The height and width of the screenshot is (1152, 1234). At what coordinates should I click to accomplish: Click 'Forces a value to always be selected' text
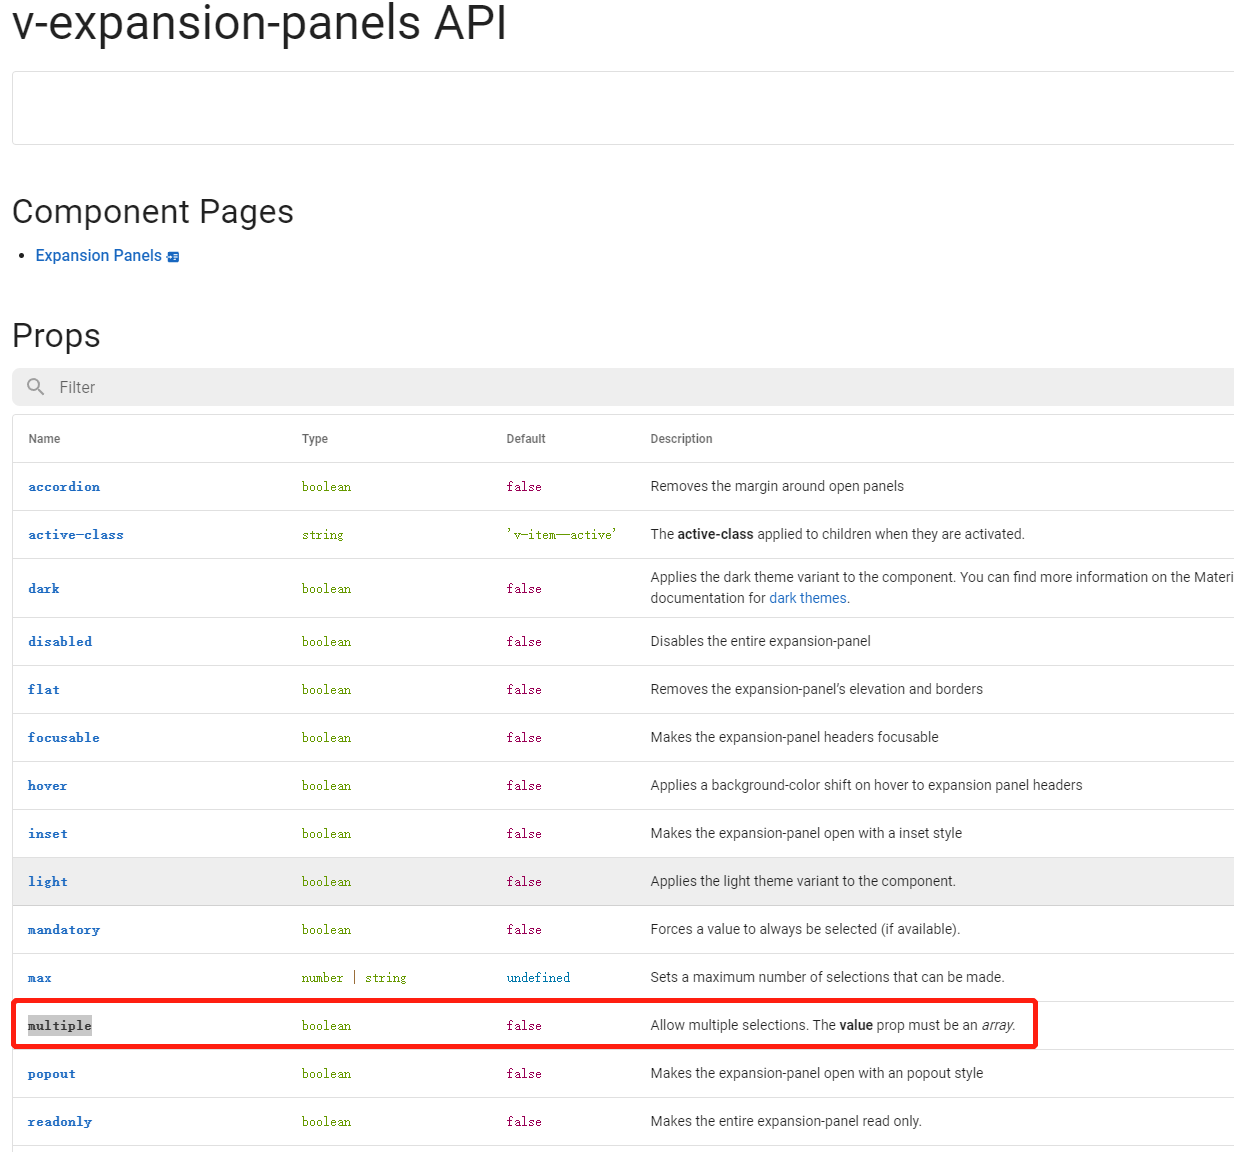click(805, 929)
